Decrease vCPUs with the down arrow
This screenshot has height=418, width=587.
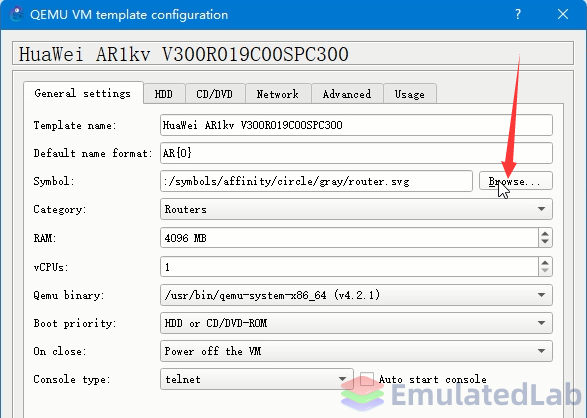click(x=545, y=271)
